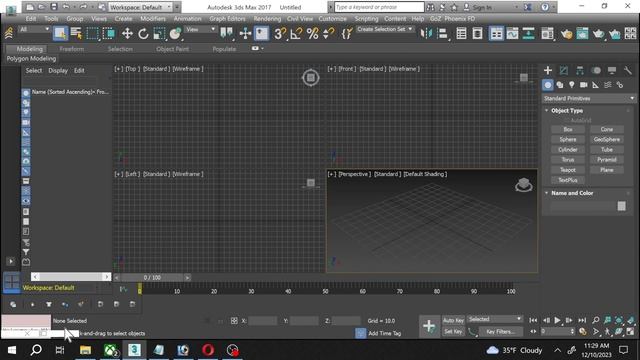Viewport: 640px width, 360px height.
Task: Toggle the Spinner Snap button
Action: pyautogui.click(x=328, y=33)
